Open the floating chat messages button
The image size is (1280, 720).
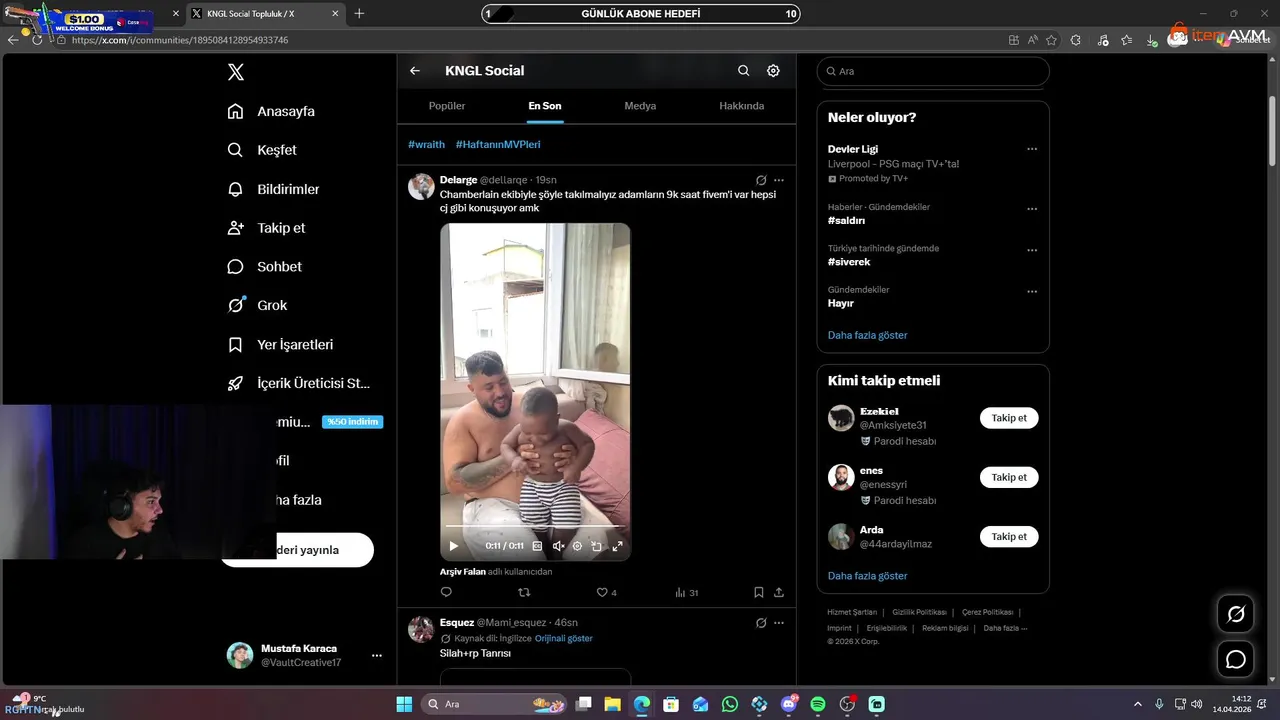[x=1236, y=659]
